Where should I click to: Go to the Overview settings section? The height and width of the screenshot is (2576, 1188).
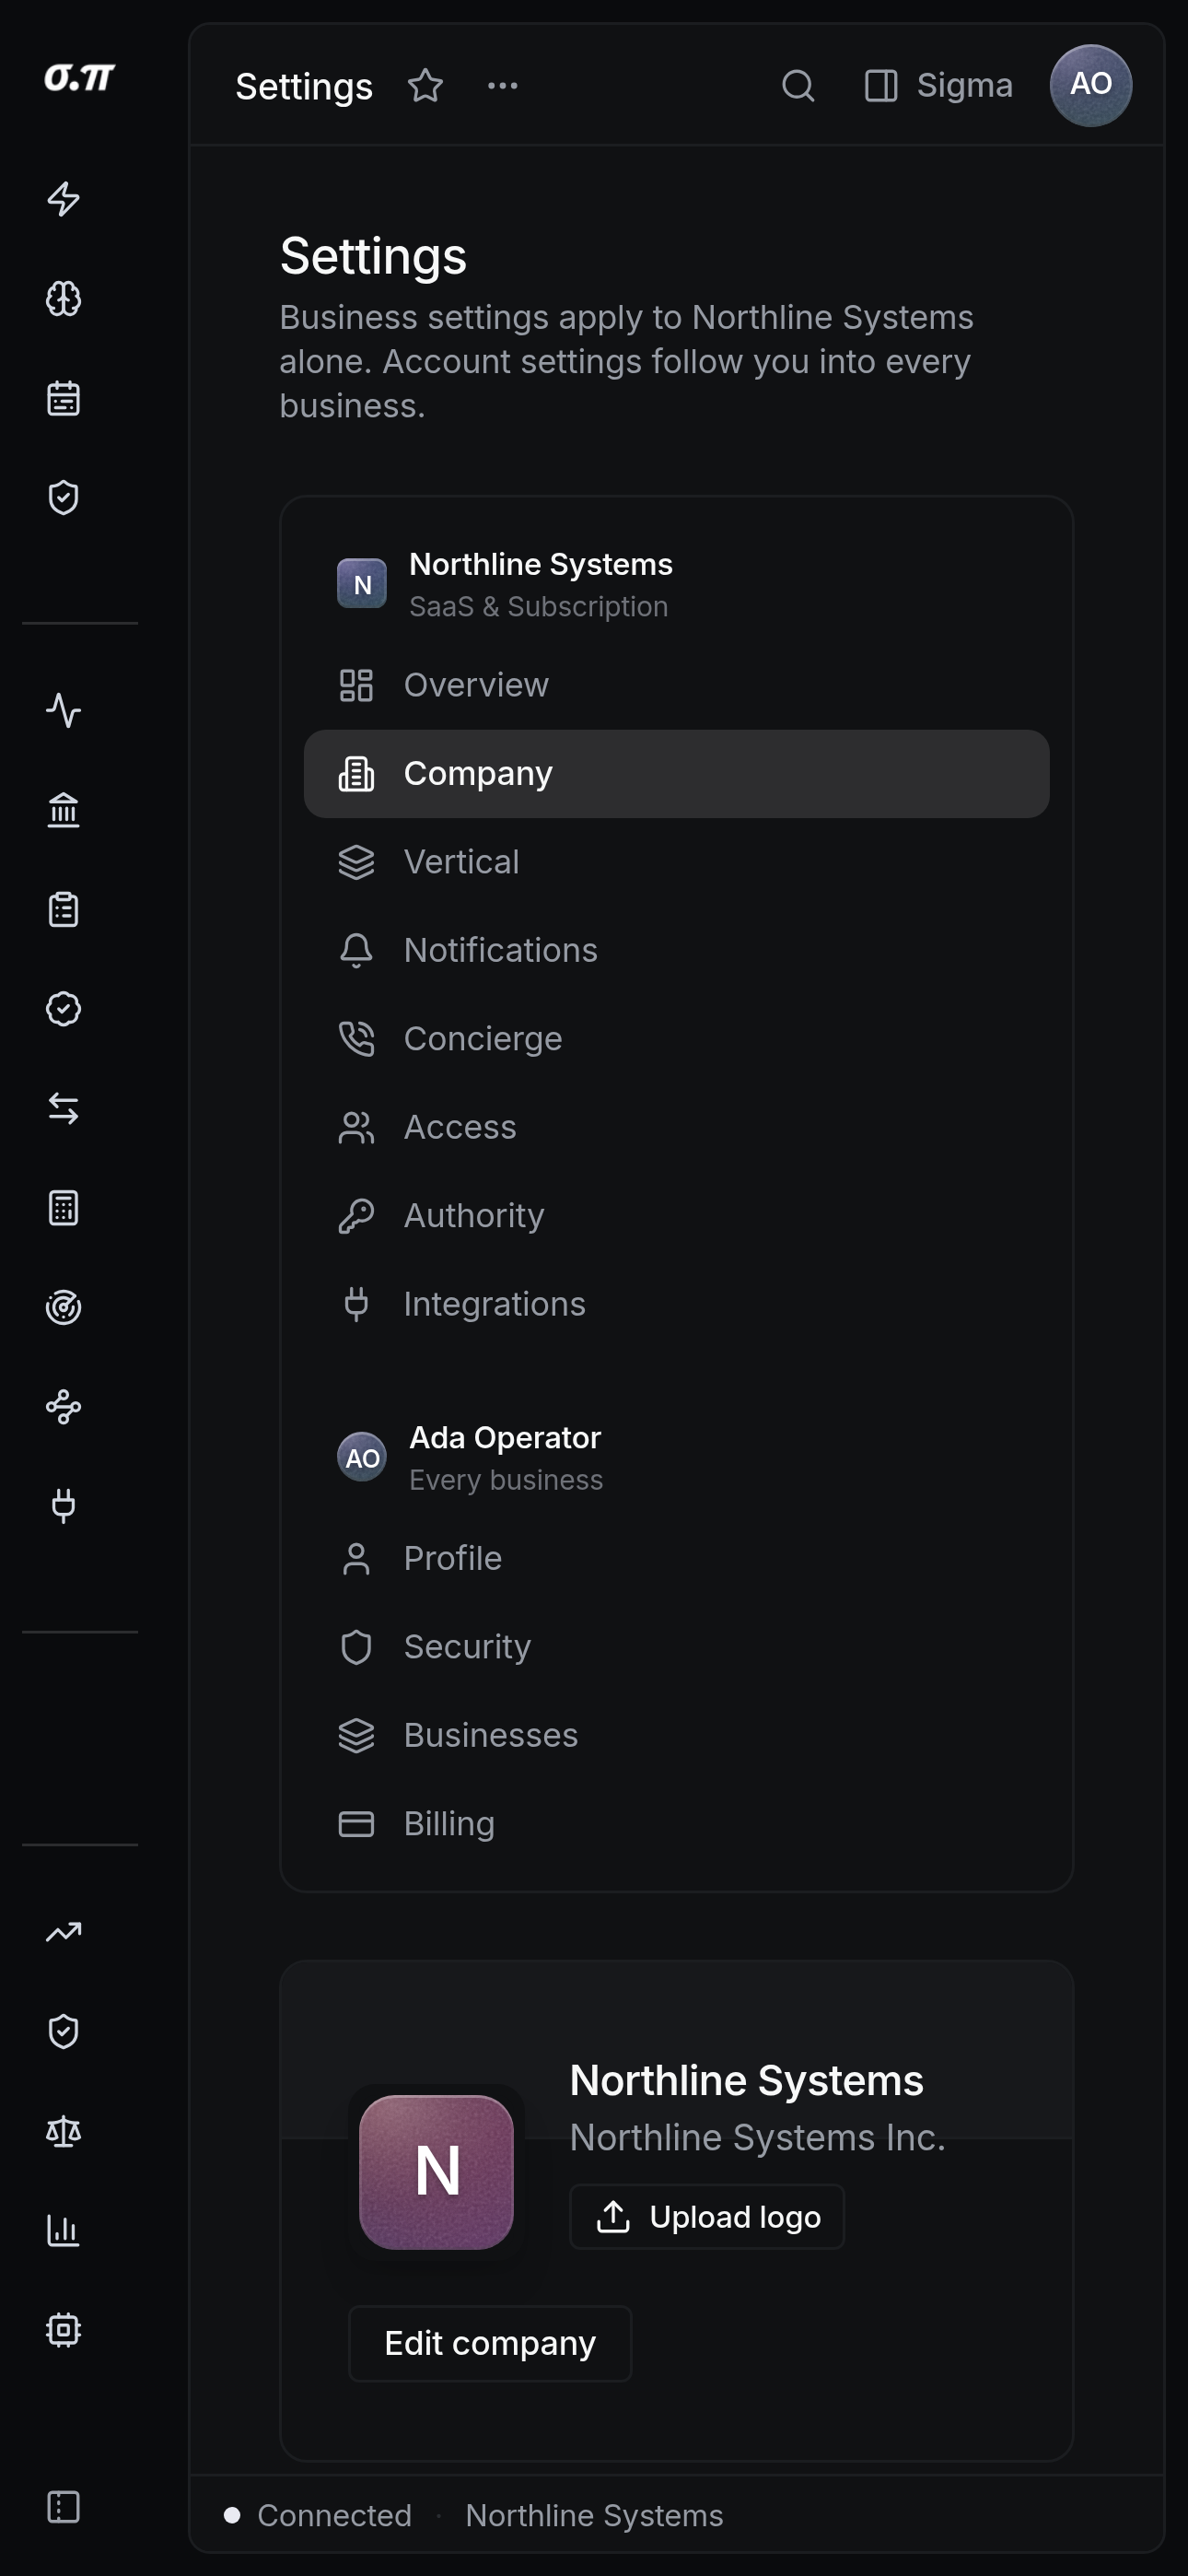coord(676,685)
